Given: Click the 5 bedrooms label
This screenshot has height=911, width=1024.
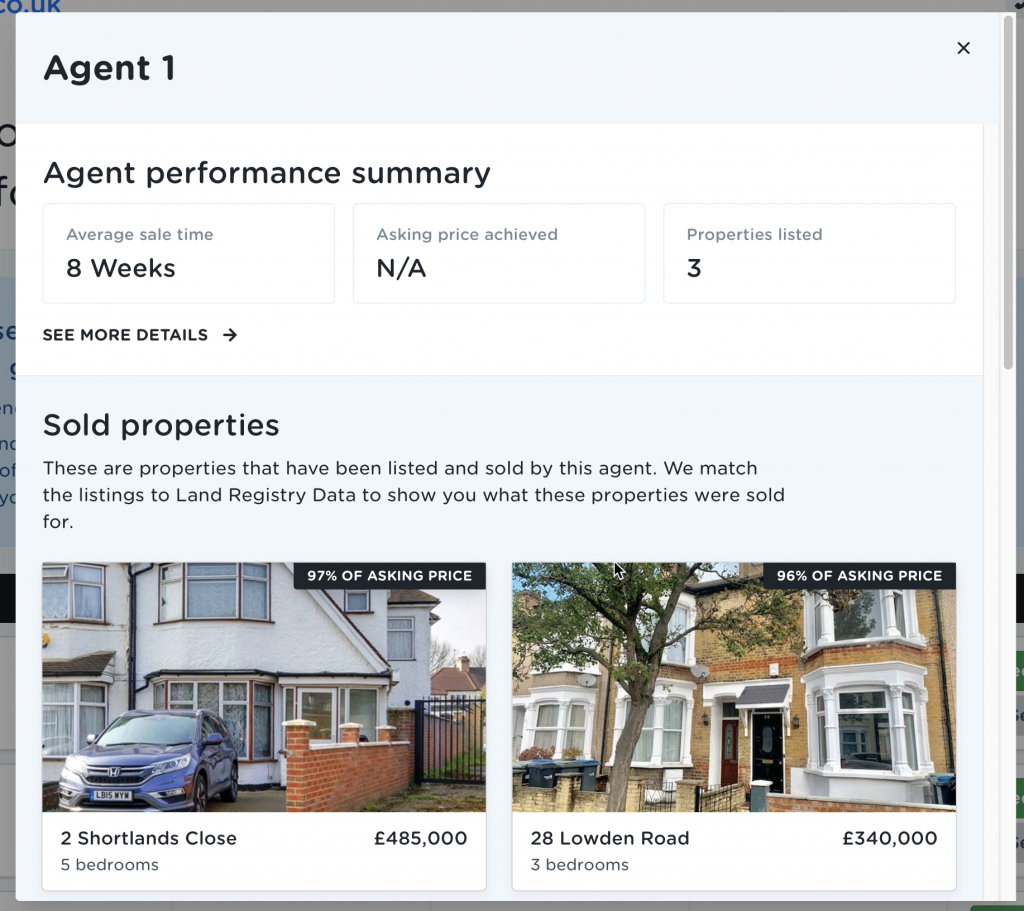Looking at the screenshot, I should click(110, 865).
